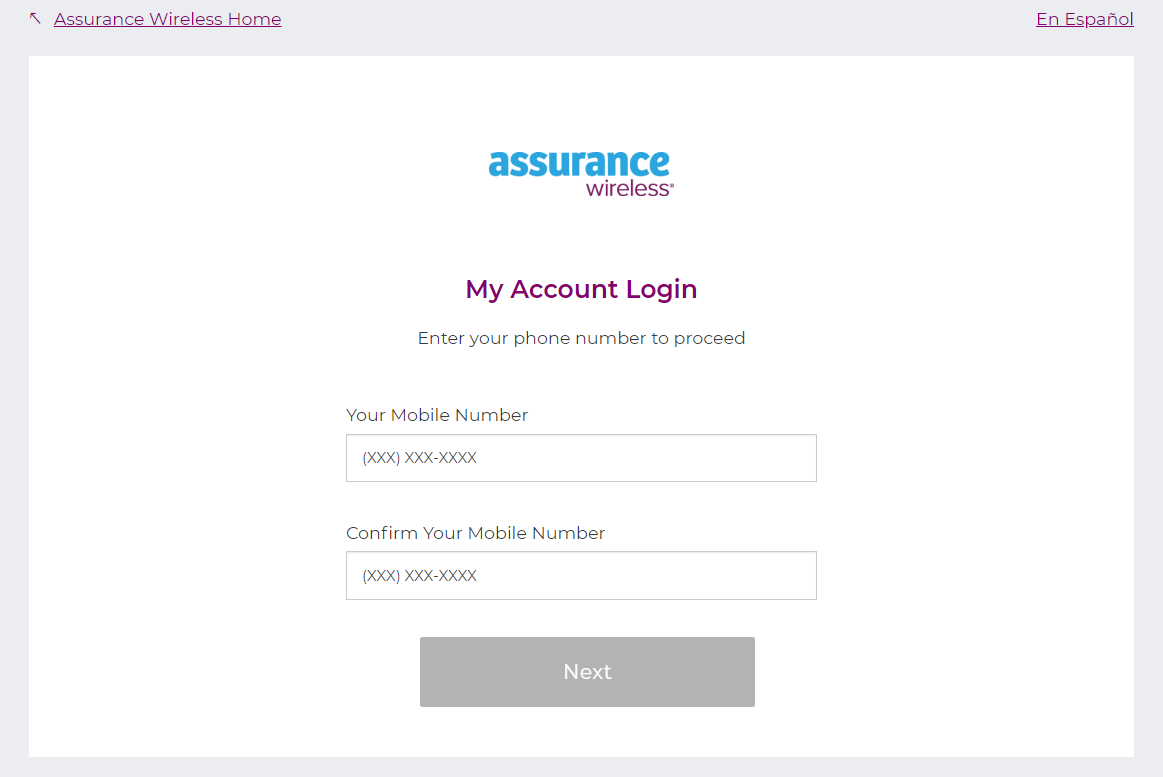Focus the Your Mobile Number field
1163x777 pixels.
(581, 457)
